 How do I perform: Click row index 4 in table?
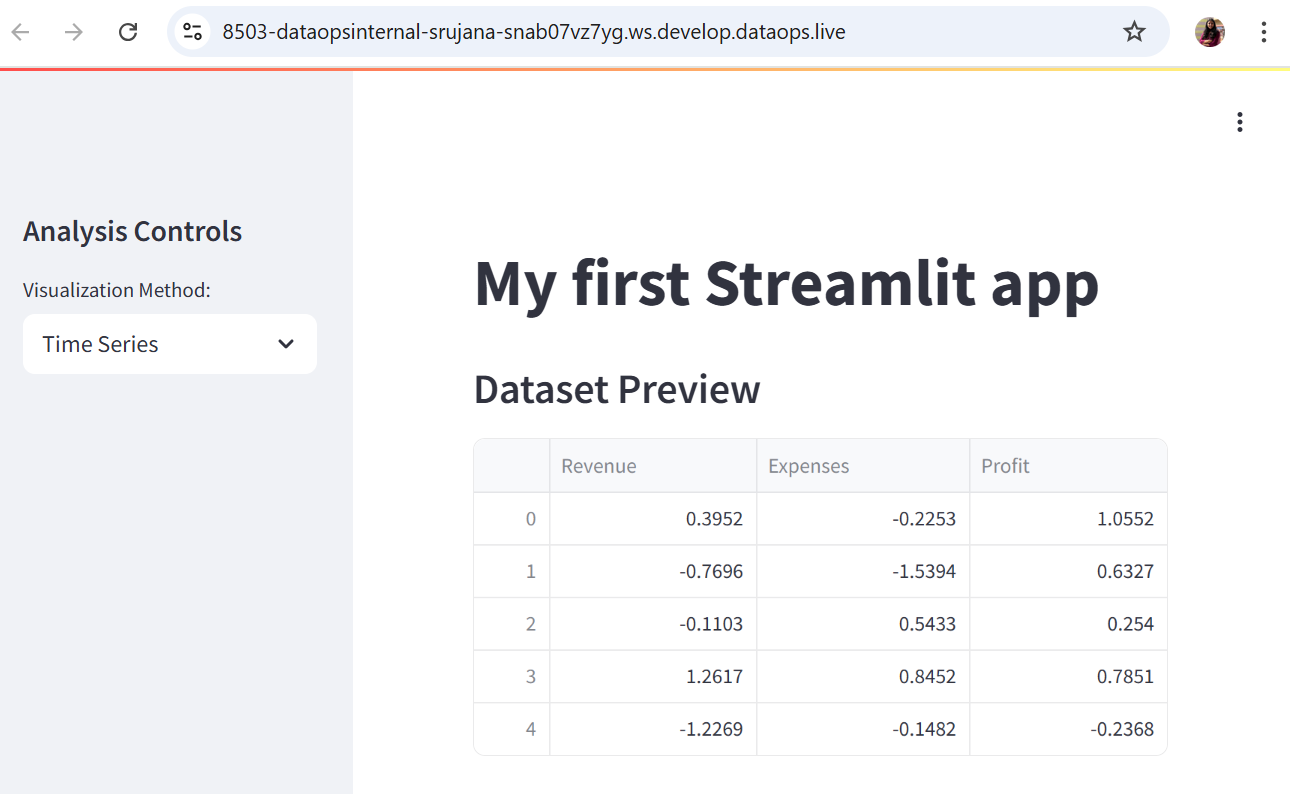click(x=512, y=729)
